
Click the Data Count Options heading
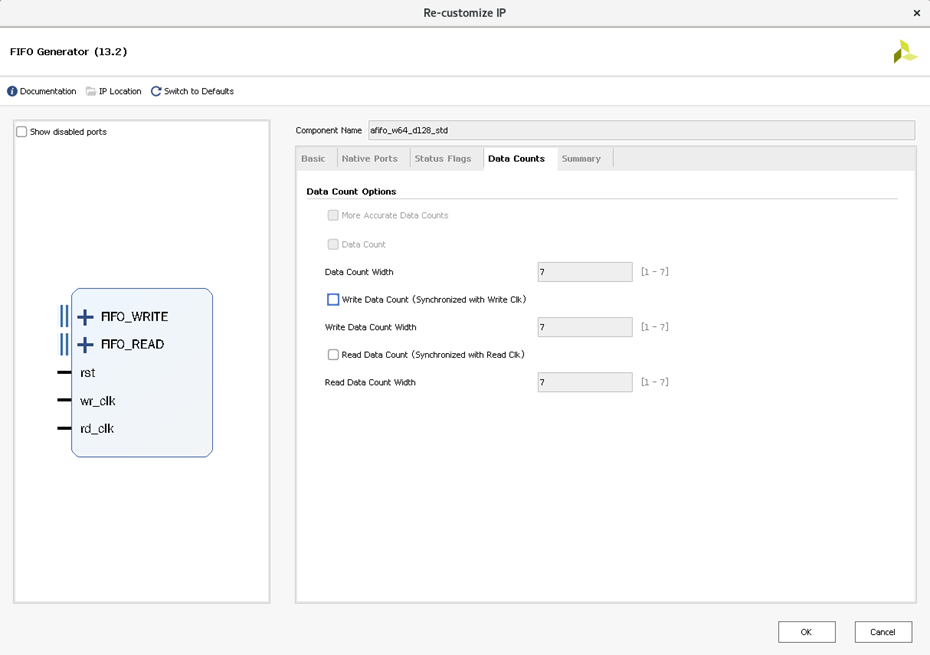point(351,192)
